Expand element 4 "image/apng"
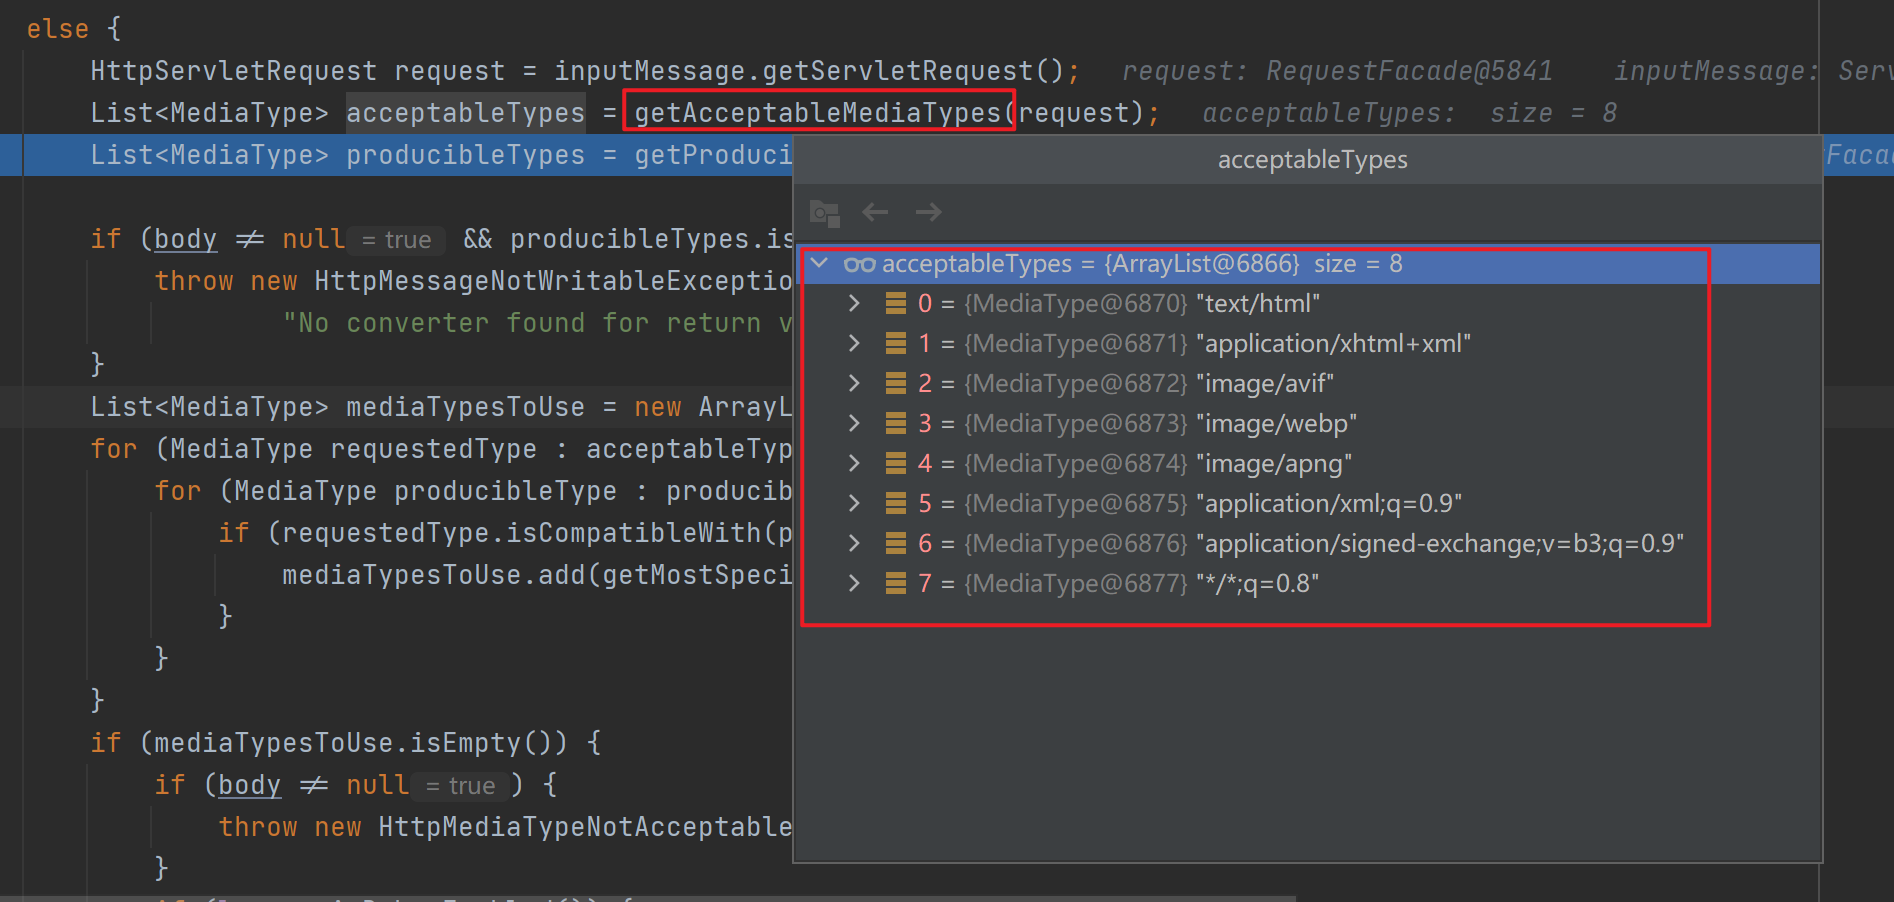 tap(854, 464)
